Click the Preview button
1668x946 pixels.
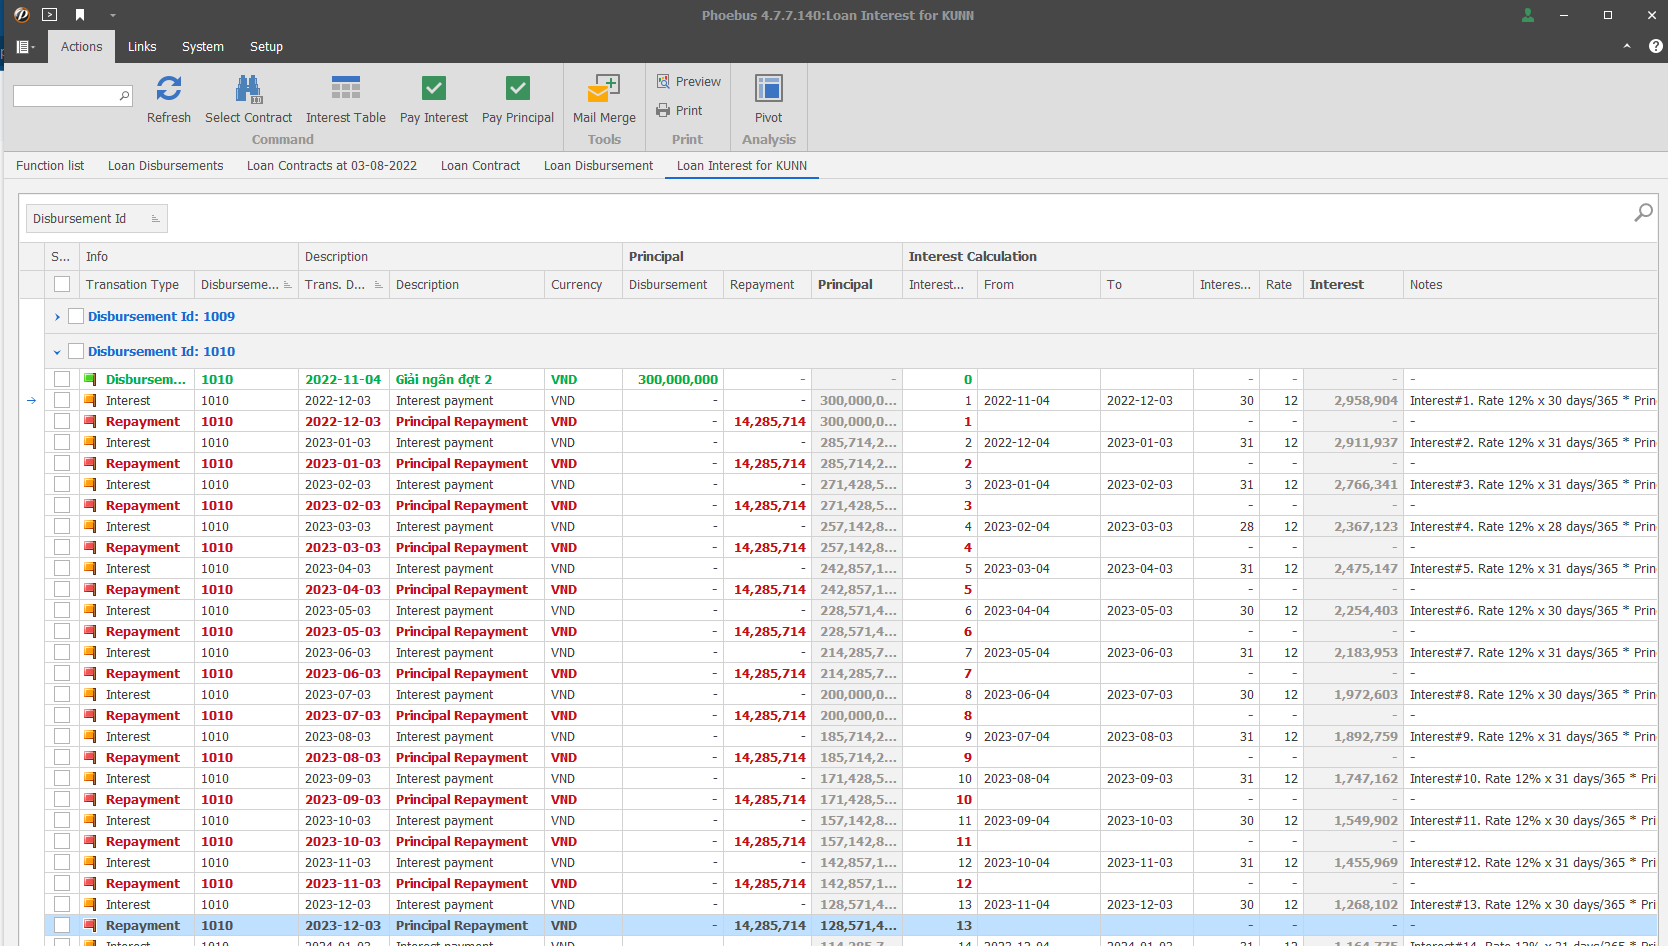pos(688,82)
